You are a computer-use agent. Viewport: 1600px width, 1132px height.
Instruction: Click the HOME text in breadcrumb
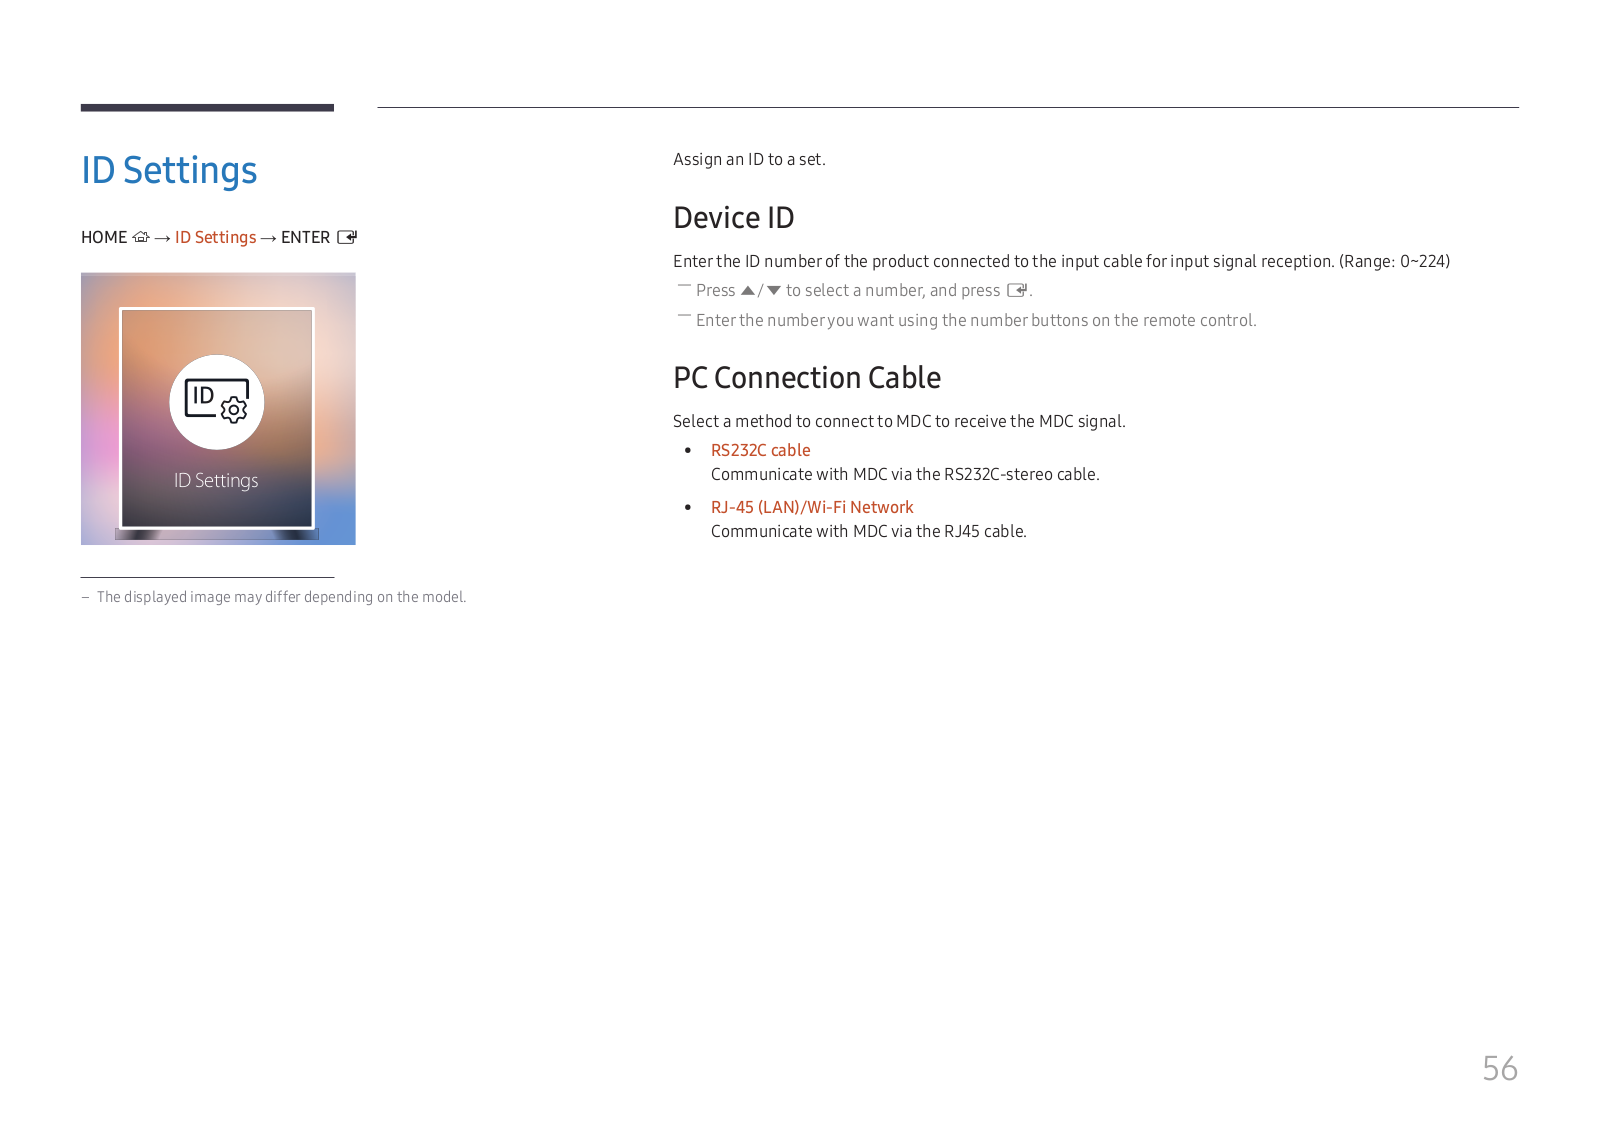(104, 237)
